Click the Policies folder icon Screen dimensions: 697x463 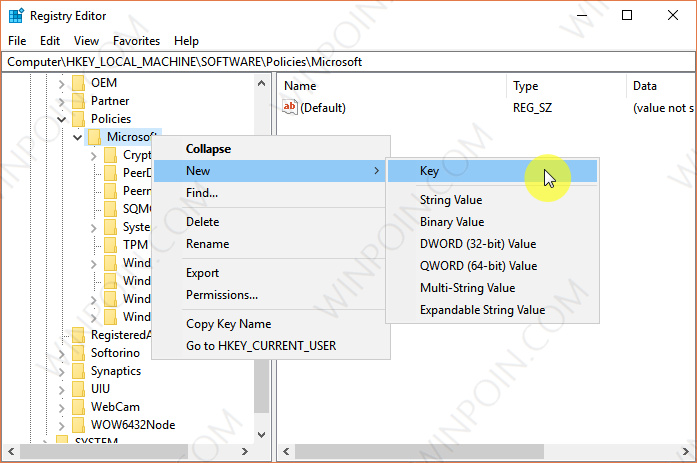(x=78, y=119)
